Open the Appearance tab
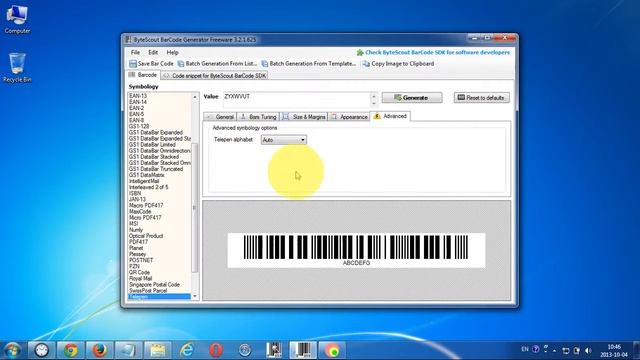Viewport: 640px width, 360px height. coord(349,117)
